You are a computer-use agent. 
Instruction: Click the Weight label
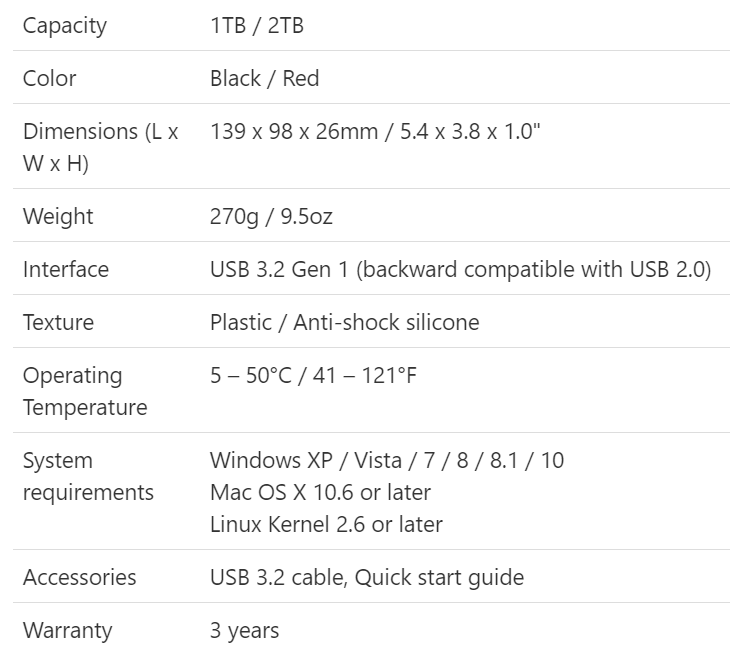coord(58,216)
